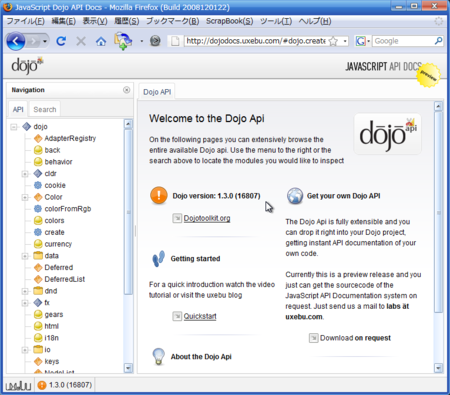Click in the Google search box
This screenshot has width=450, height=395.
coord(403,41)
